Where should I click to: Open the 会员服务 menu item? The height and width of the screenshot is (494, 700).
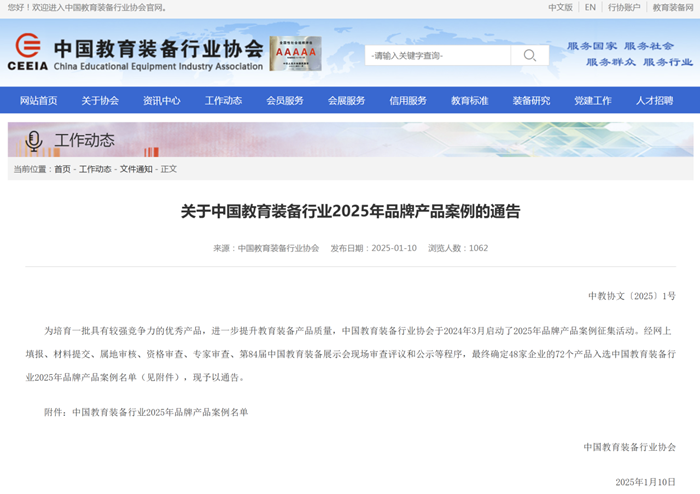(285, 100)
